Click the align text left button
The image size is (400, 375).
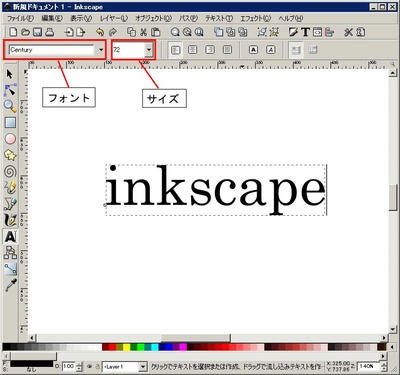tap(175, 50)
